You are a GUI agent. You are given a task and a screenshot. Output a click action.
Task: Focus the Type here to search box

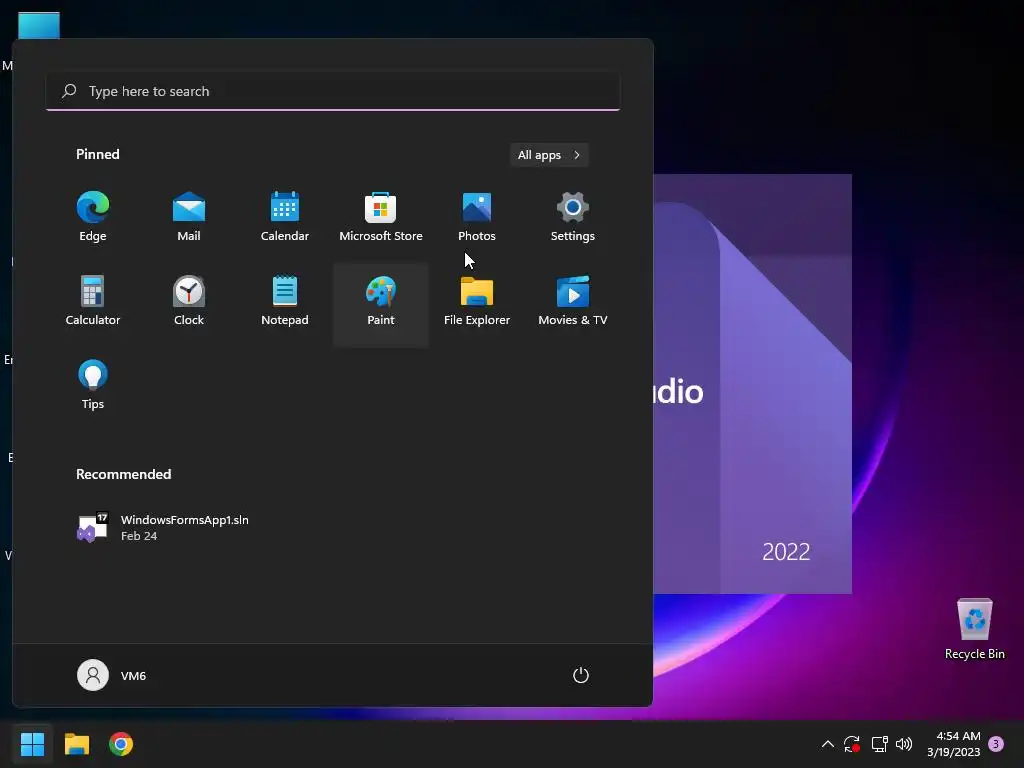(333, 91)
